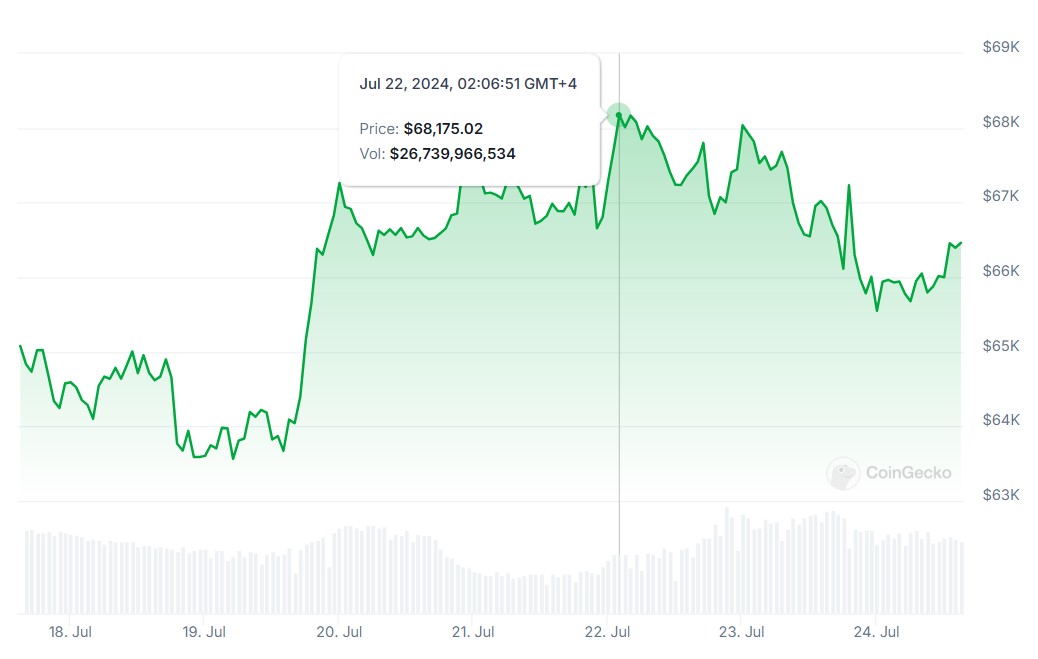Click the $69K price axis label
This screenshot has width=1038, height=659.
click(x=1001, y=47)
